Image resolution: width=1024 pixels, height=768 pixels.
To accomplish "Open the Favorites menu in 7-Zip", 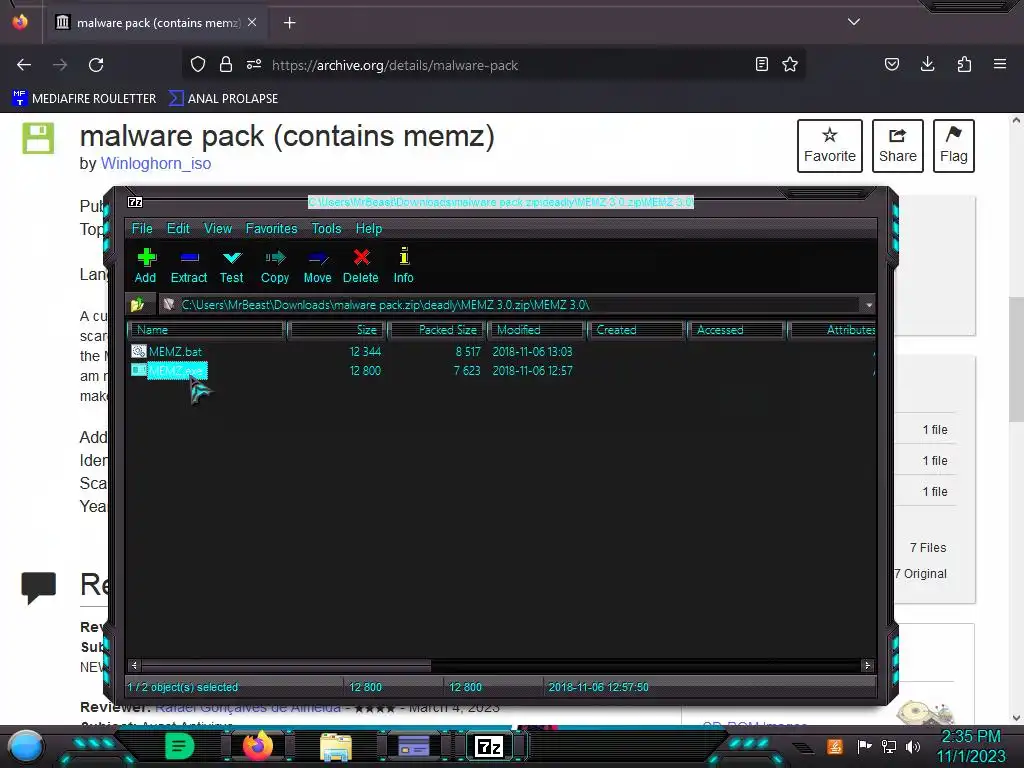I will tap(271, 229).
